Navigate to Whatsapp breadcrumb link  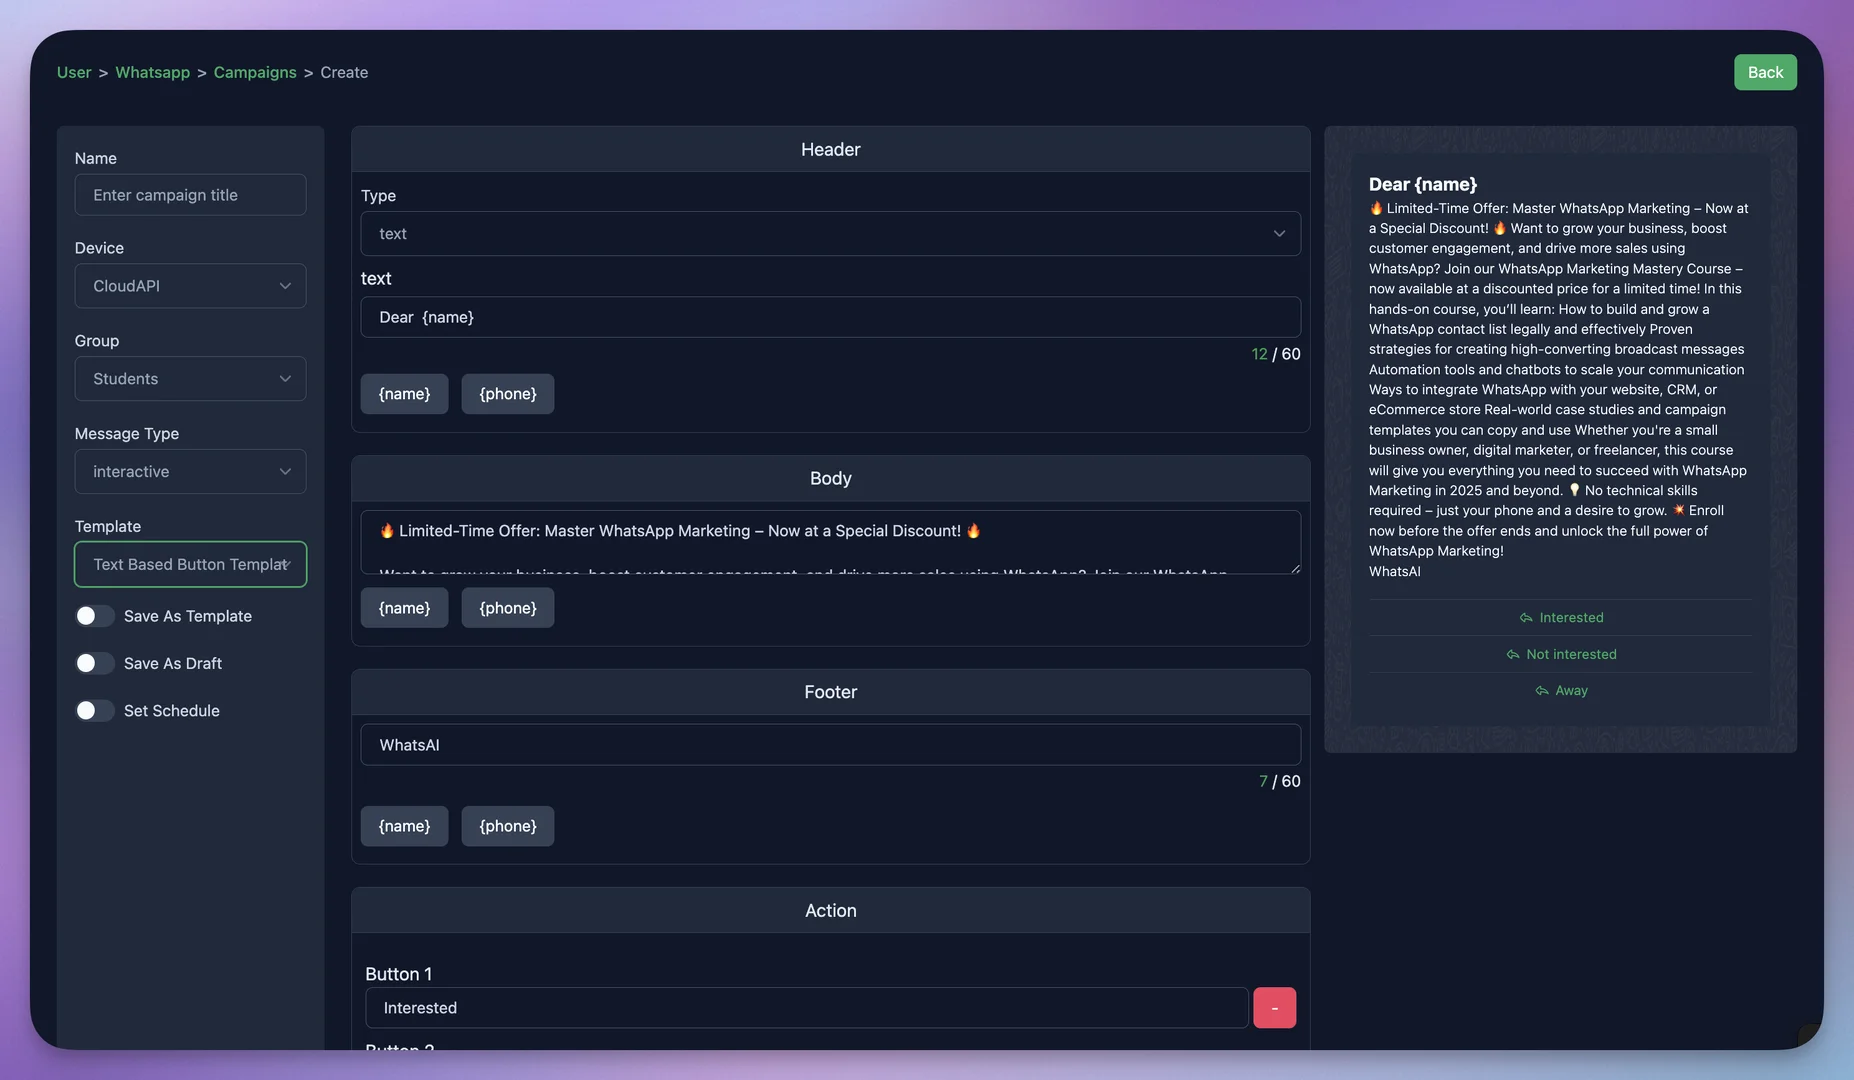[152, 72]
